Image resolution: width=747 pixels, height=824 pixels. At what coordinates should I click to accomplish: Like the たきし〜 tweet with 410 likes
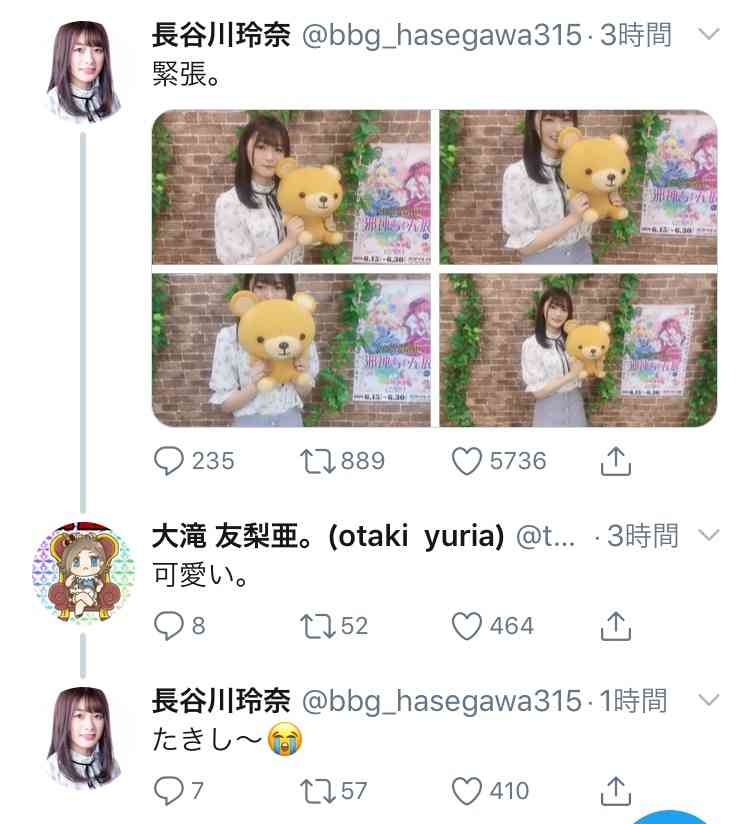[466, 791]
